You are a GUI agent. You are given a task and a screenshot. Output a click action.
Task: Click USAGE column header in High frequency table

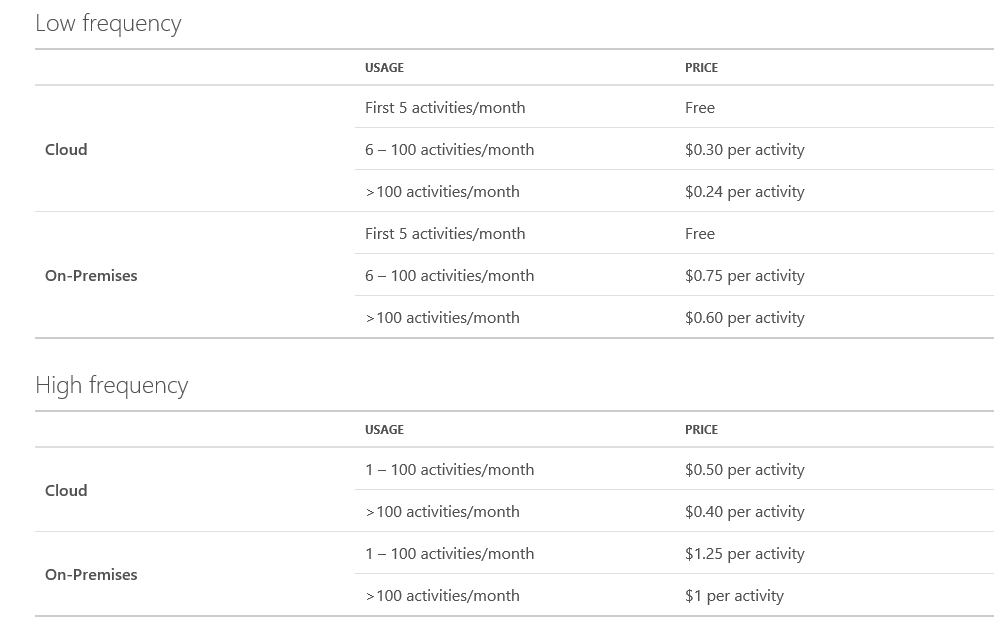384,429
